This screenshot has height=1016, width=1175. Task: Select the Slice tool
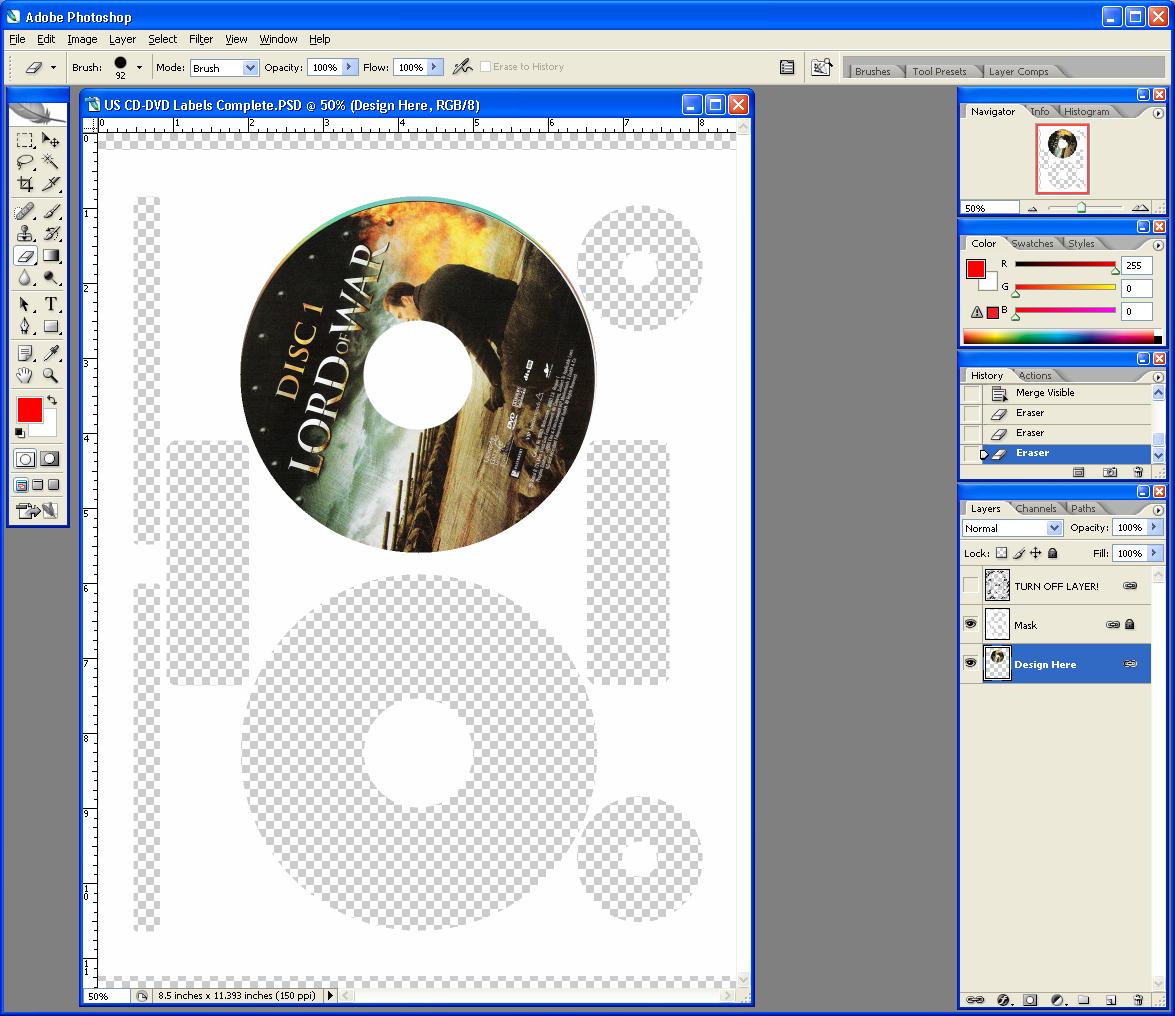point(50,184)
